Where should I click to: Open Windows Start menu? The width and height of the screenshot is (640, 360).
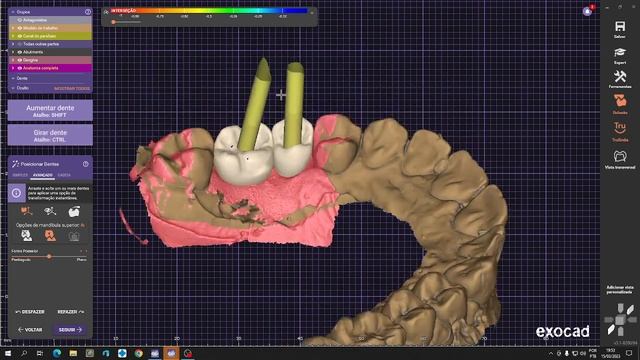pos(7,353)
